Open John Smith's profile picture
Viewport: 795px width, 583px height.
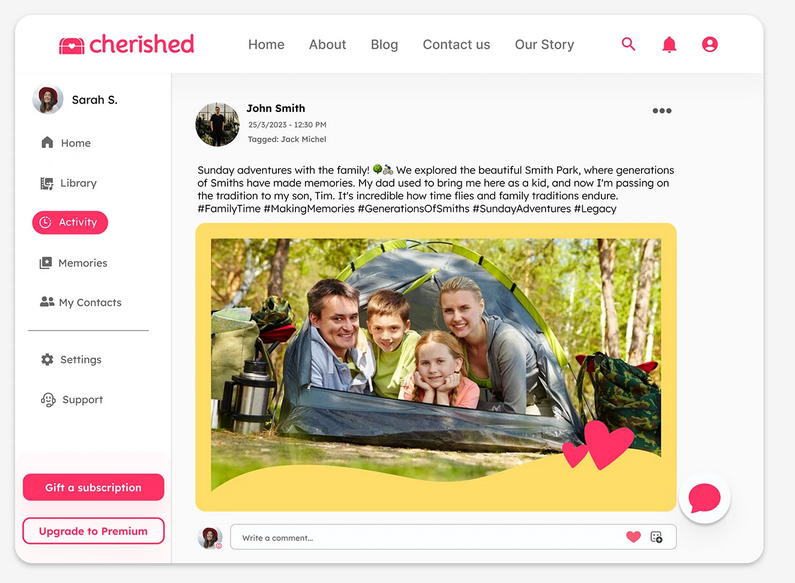[x=218, y=124]
